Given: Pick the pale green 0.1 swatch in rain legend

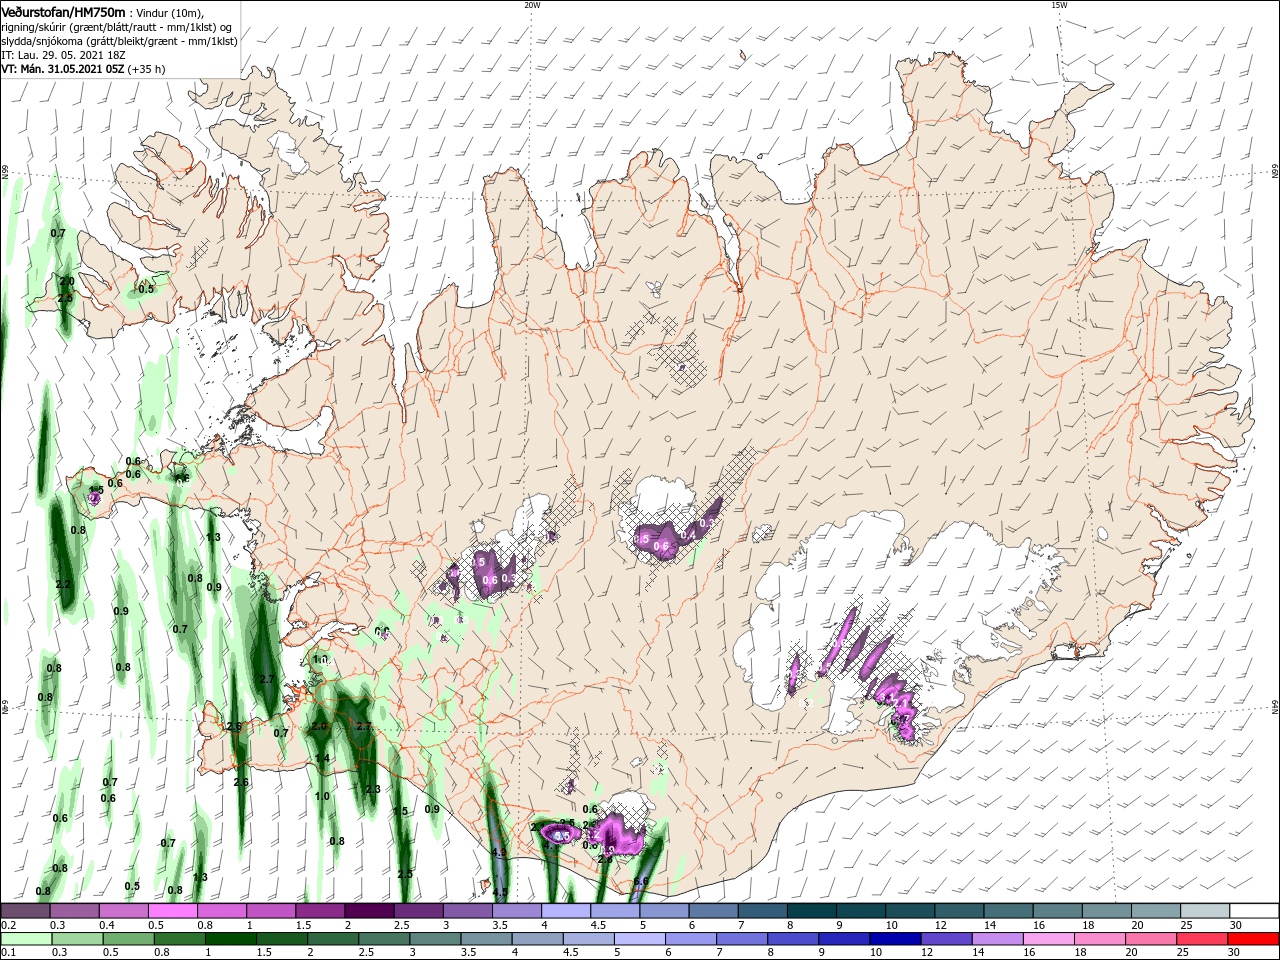Looking at the screenshot, I should (x=25, y=939).
